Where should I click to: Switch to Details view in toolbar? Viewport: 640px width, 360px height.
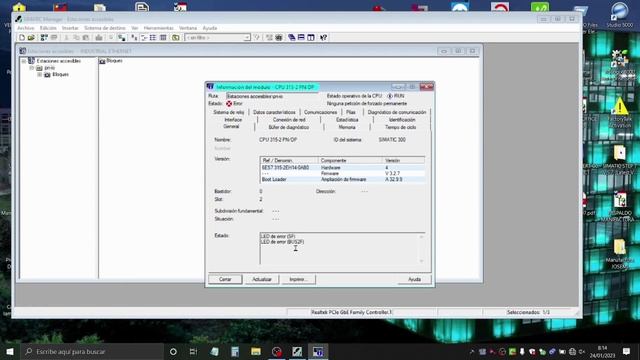click(x=163, y=38)
